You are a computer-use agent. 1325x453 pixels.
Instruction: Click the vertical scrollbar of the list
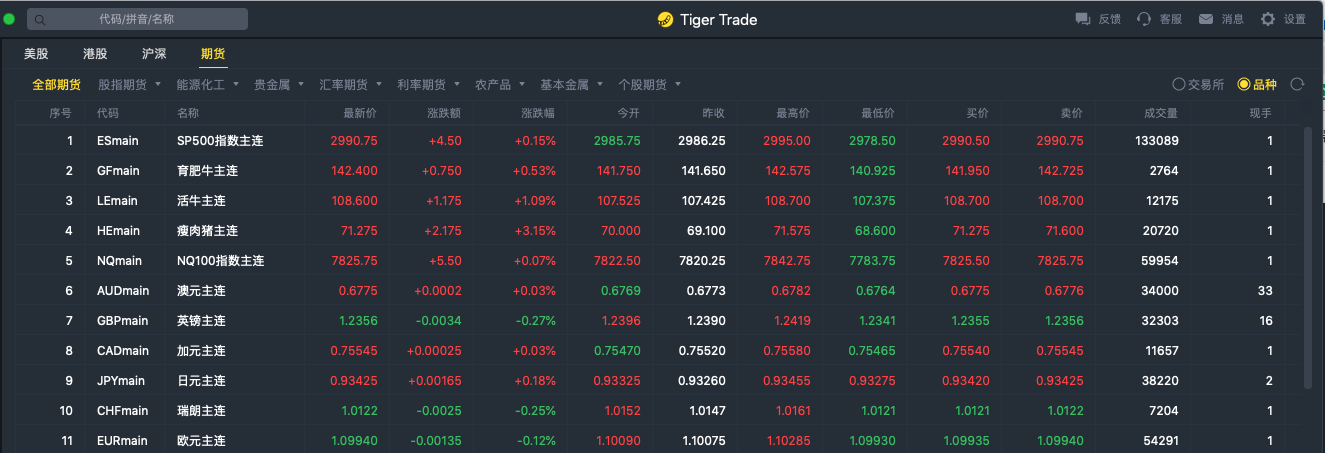[1308, 258]
